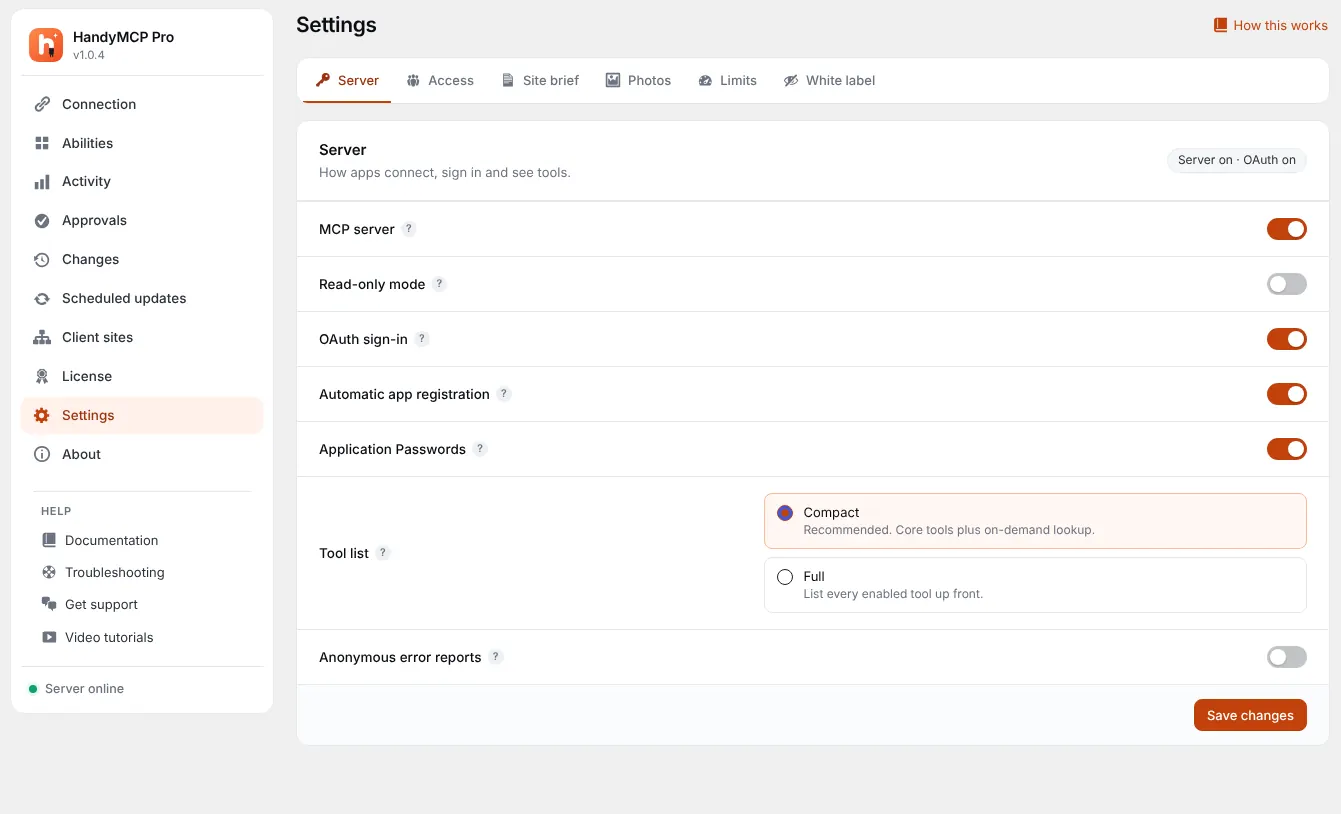Click help icon beside Application Passwords
This screenshot has width=1341, height=814.
[x=480, y=449]
